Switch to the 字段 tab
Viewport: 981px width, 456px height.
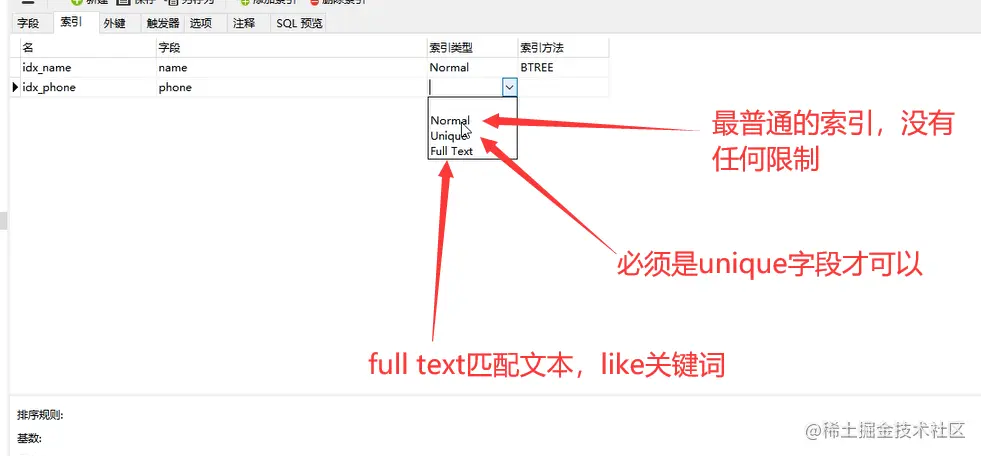tap(28, 23)
